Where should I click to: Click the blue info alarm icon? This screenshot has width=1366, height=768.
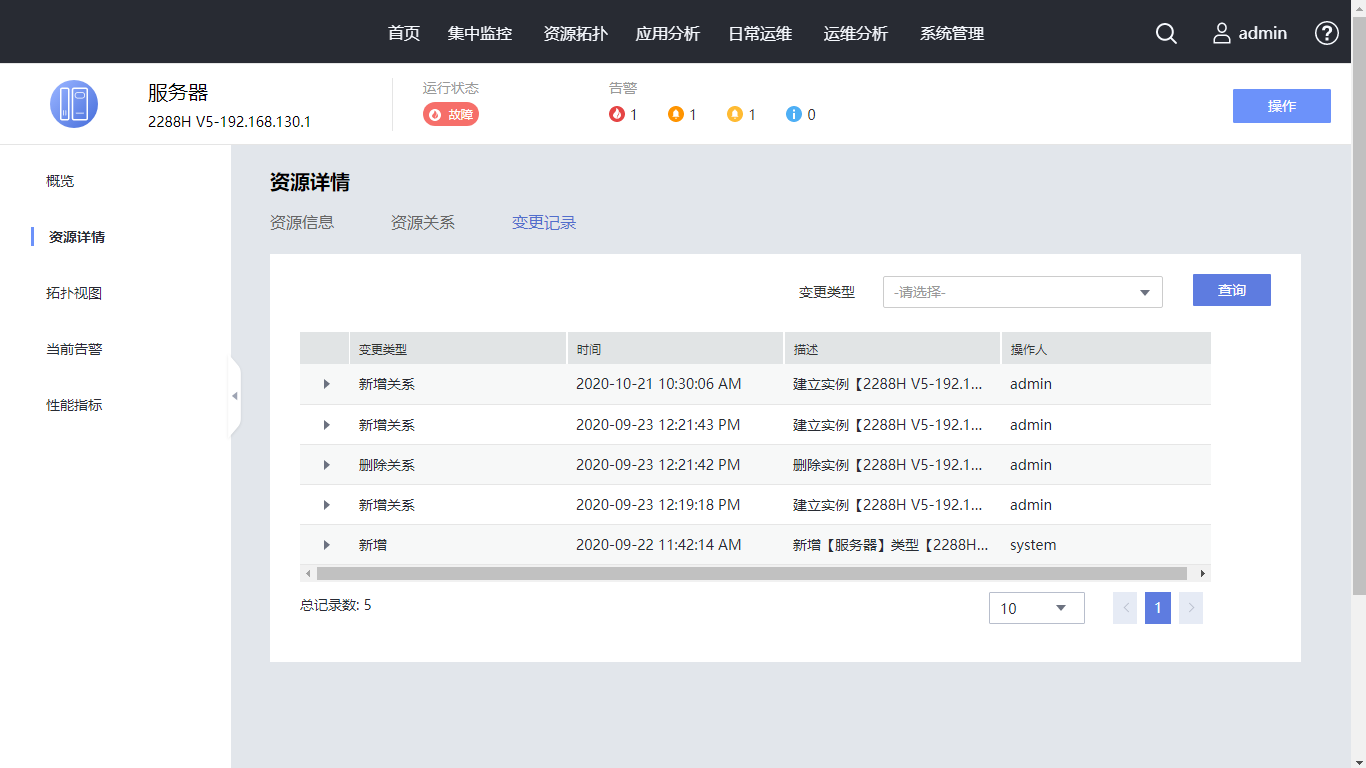coord(794,114)
